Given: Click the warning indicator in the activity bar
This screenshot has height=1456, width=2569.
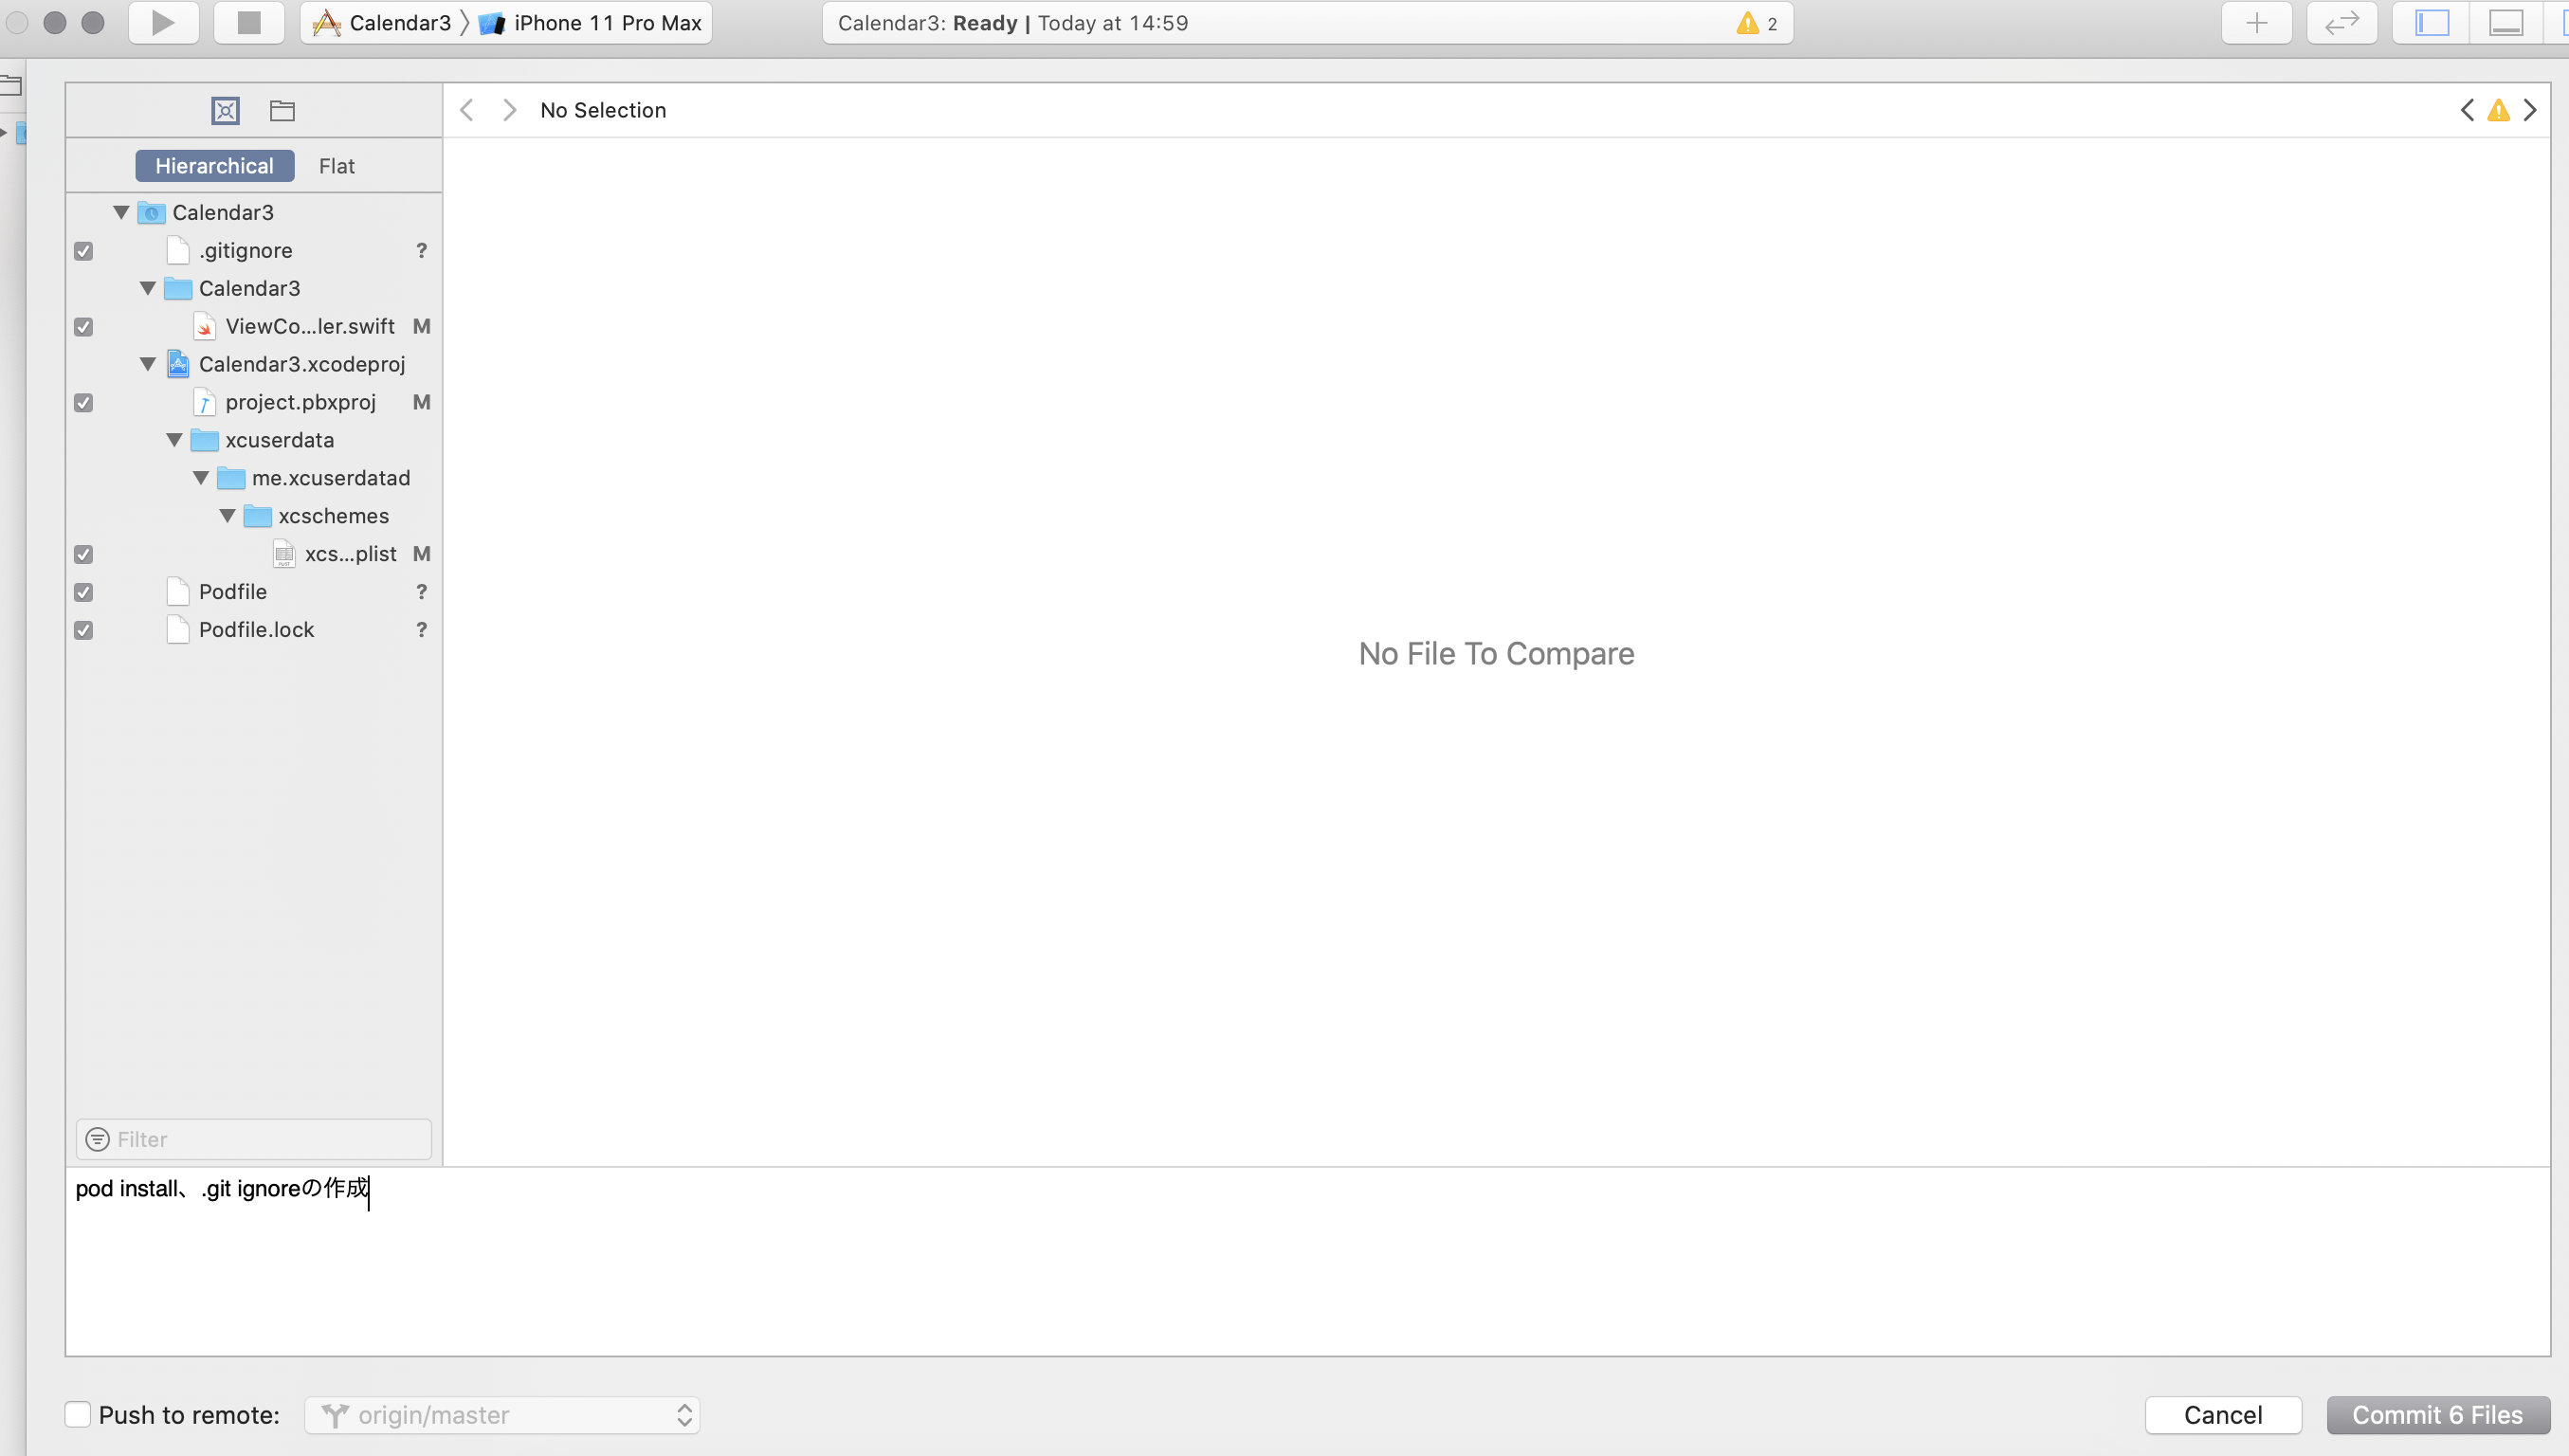Looking at the screenshot, I should [x=1756, y=23].
